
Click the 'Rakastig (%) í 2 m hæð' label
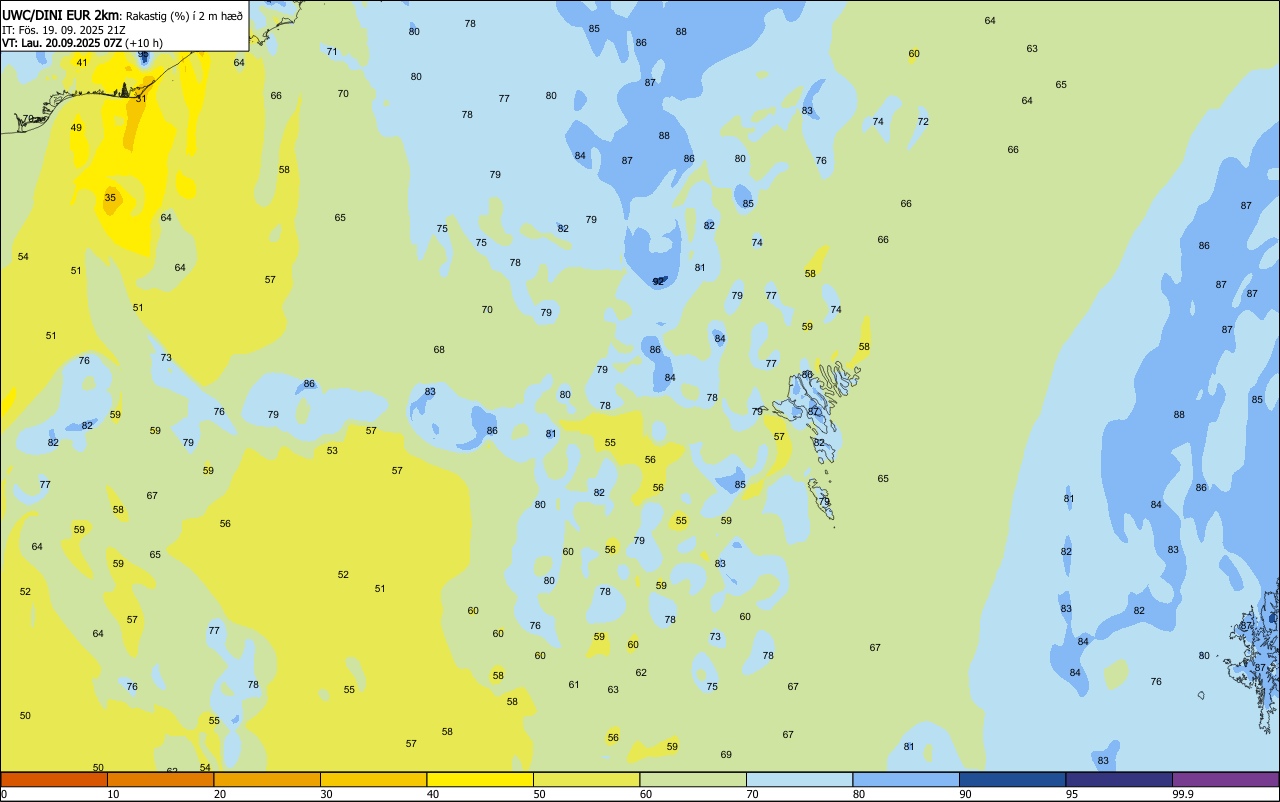coord(184,15)
